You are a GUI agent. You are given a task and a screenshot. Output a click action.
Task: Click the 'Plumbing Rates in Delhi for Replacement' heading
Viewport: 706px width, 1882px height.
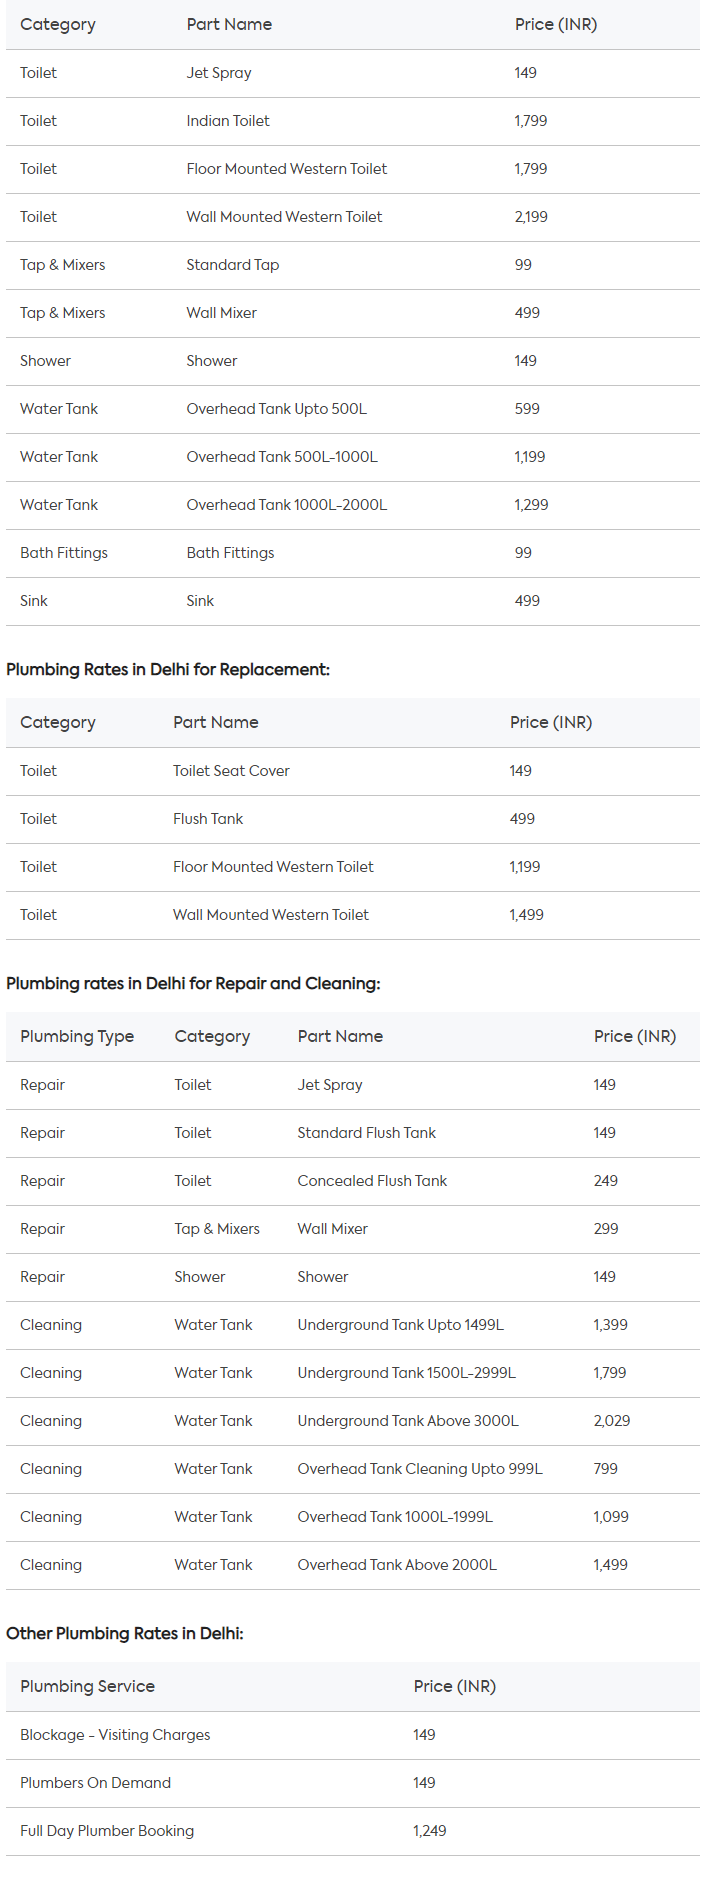coord(168,669)
